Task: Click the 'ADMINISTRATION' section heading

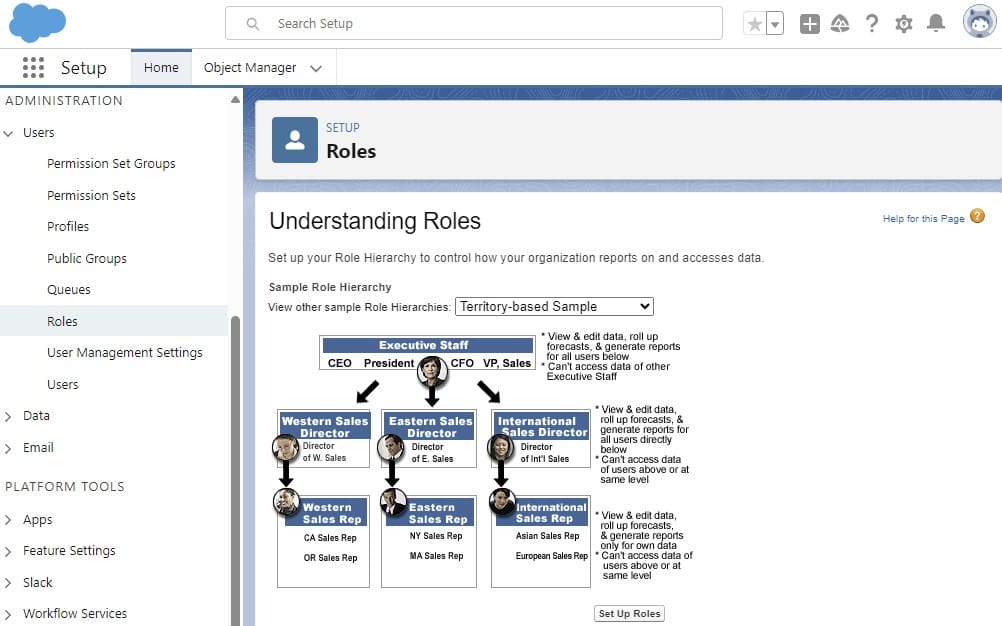Action: tap(64, 100)
